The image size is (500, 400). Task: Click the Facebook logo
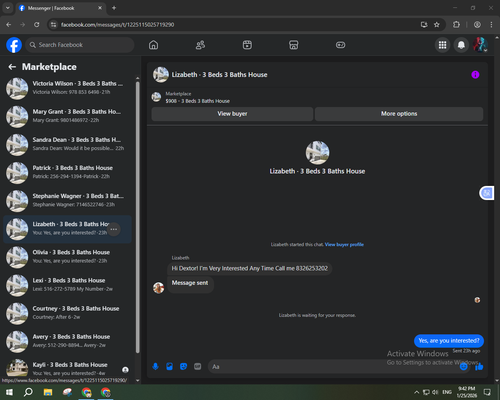14,45
